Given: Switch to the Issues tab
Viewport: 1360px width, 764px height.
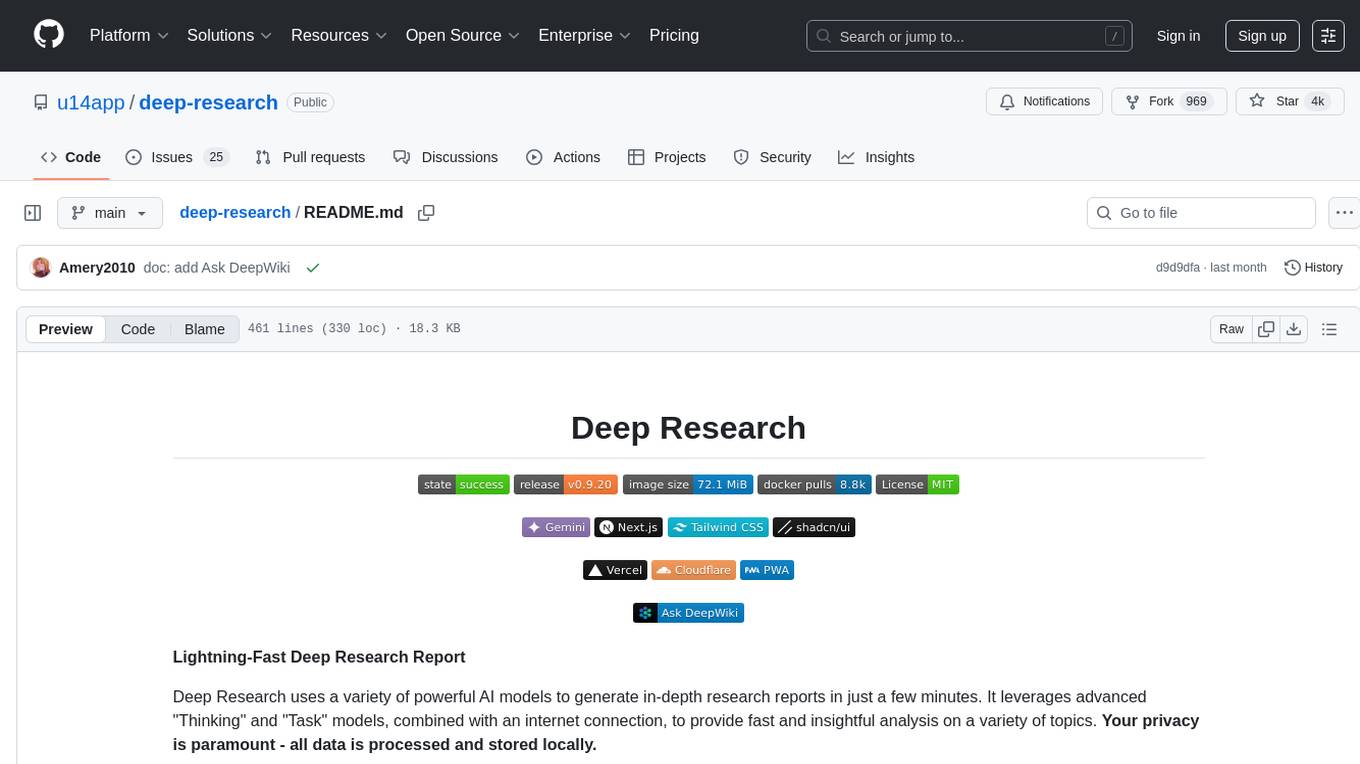Looking at the screenshot, I should 177,157.
